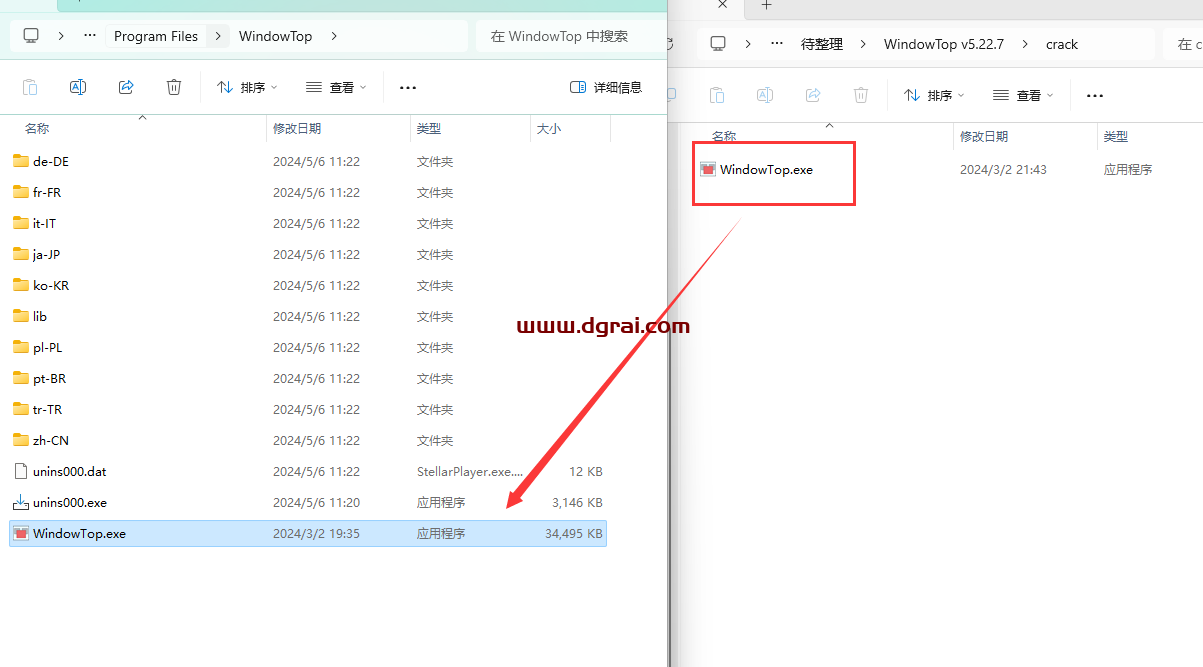The image size is (1203, 667).
Task: Click the Program Files breadcrumb
Action: tap(156, 36)
